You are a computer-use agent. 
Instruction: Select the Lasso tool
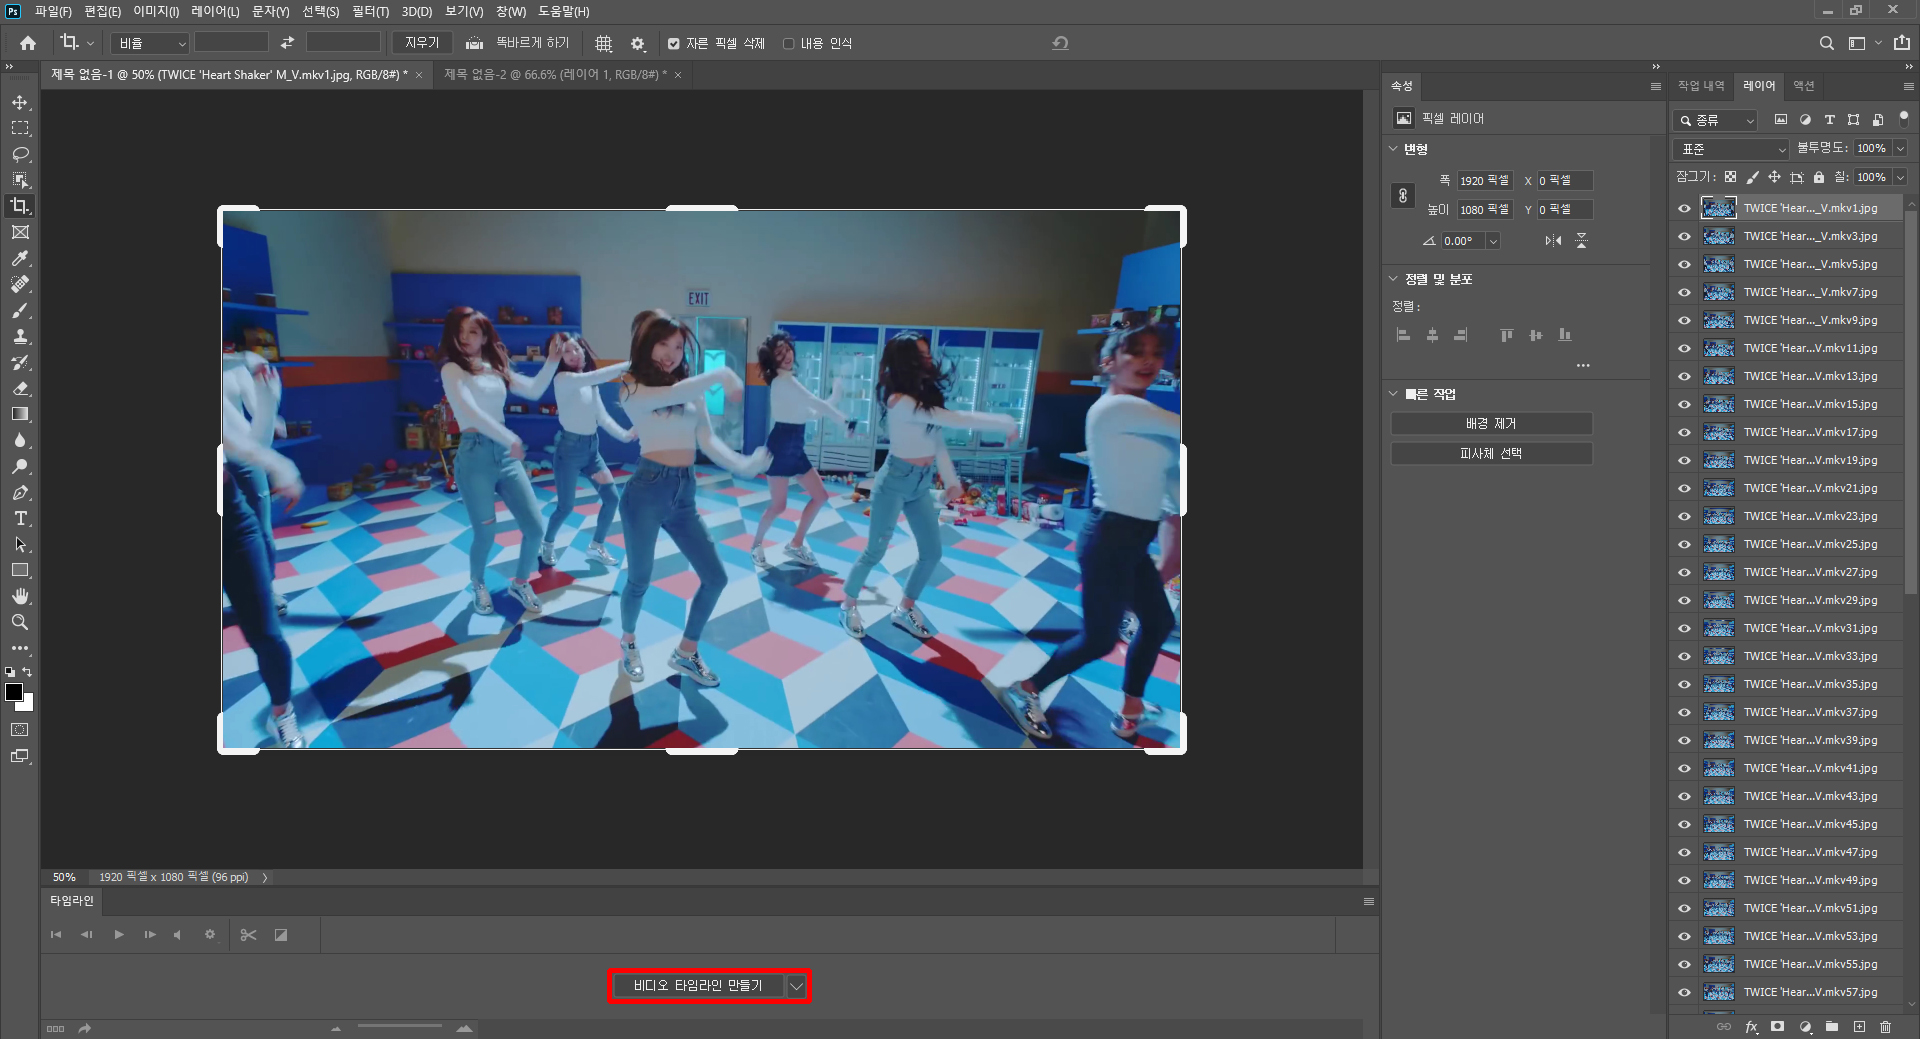20,154
